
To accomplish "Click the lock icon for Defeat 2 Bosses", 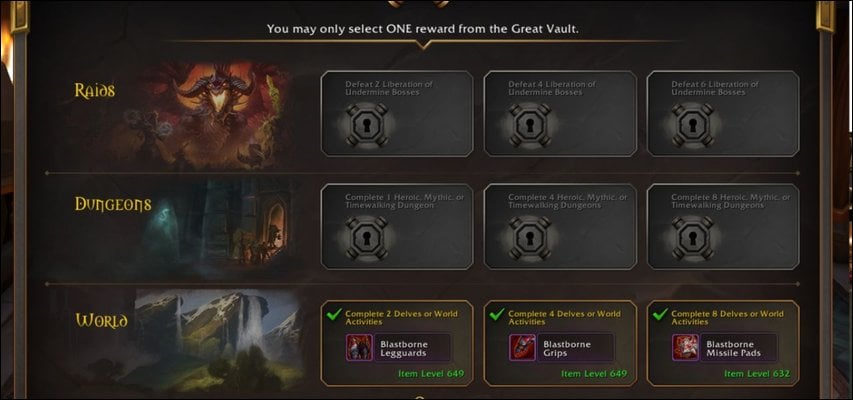I will pyautogui.click(x=367, y=125).
